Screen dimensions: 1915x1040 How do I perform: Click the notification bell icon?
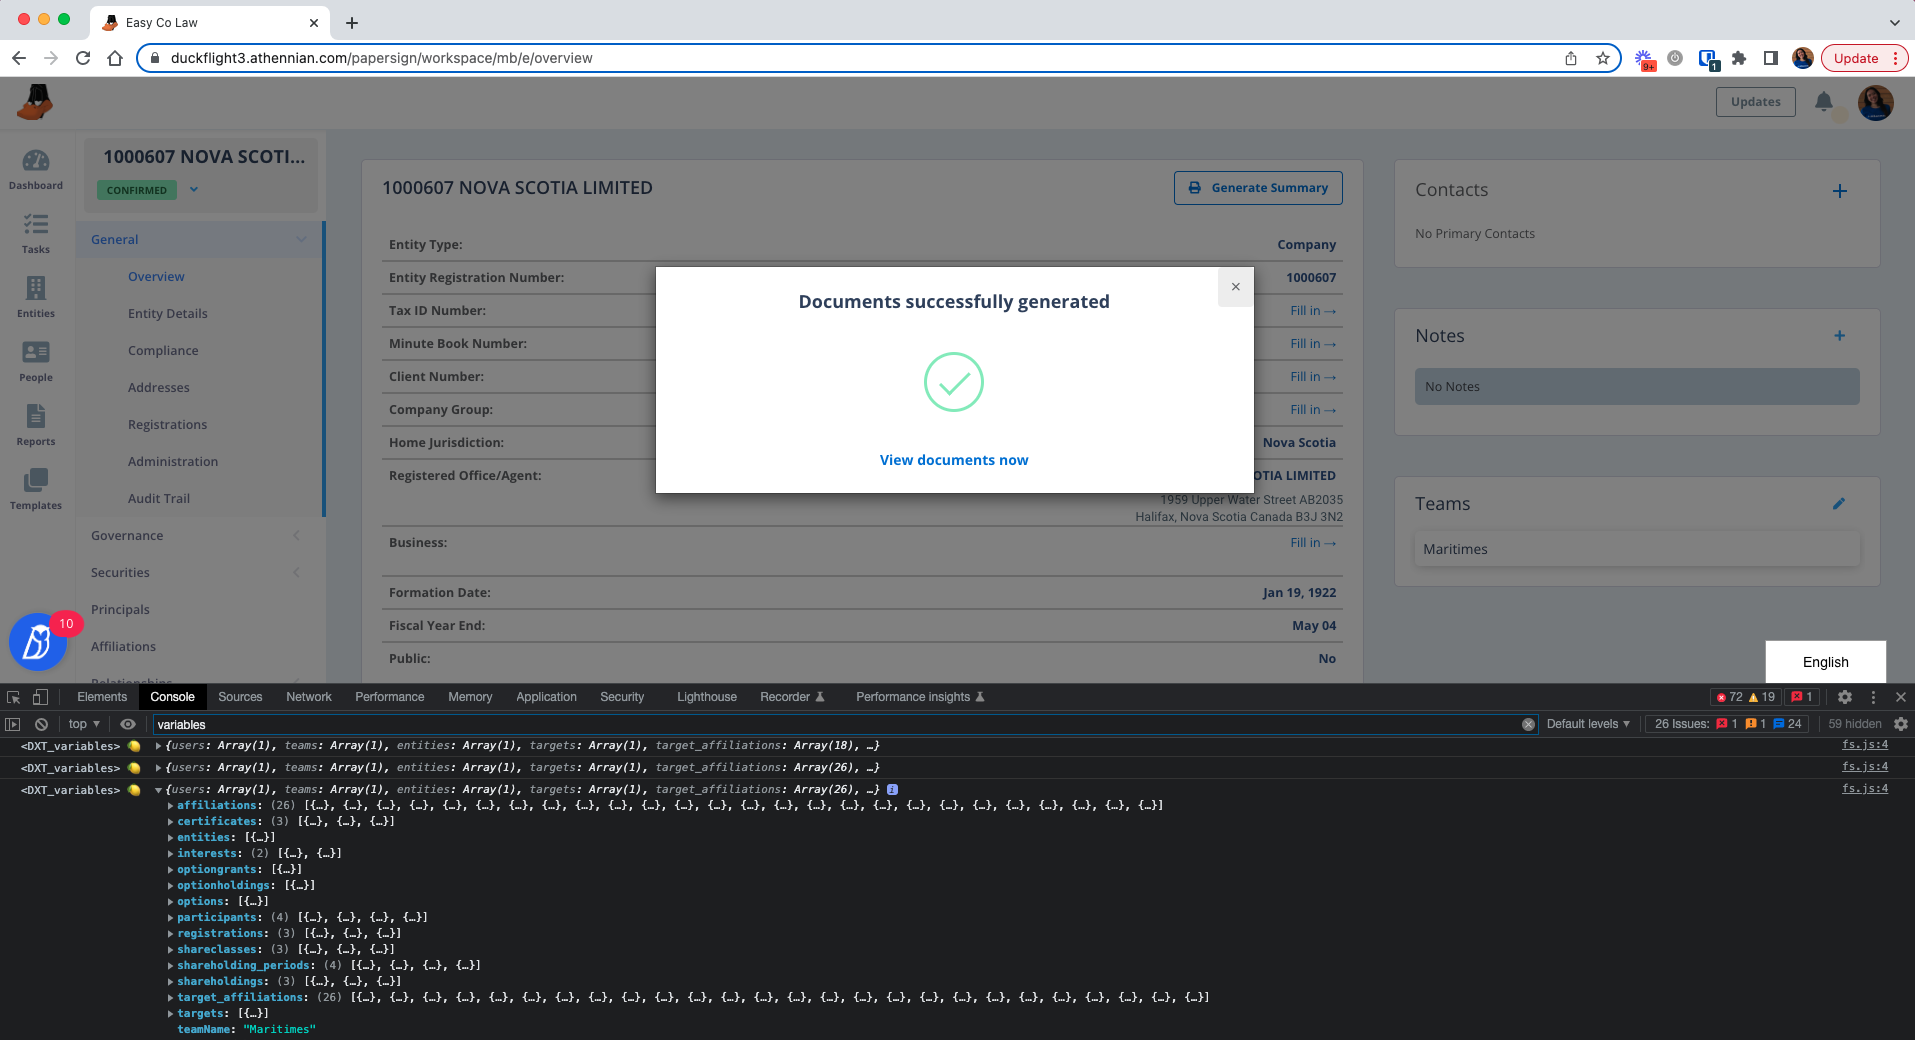coord(1823,101)
